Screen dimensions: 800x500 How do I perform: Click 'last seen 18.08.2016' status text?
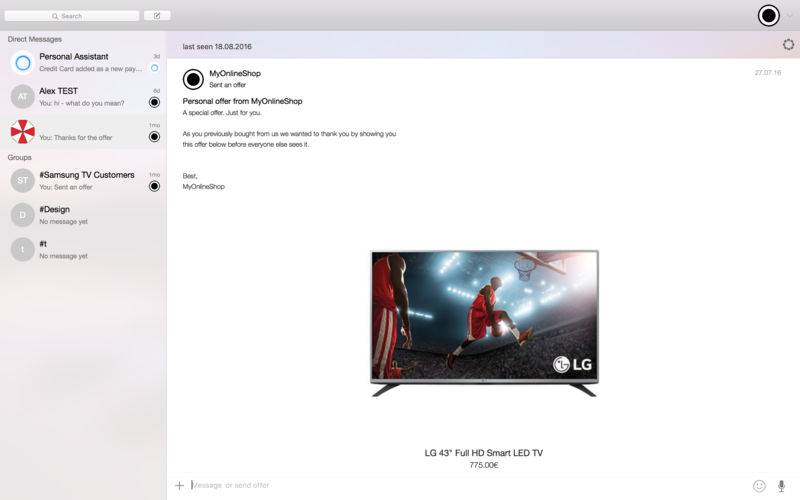click(x=217, y=46)
